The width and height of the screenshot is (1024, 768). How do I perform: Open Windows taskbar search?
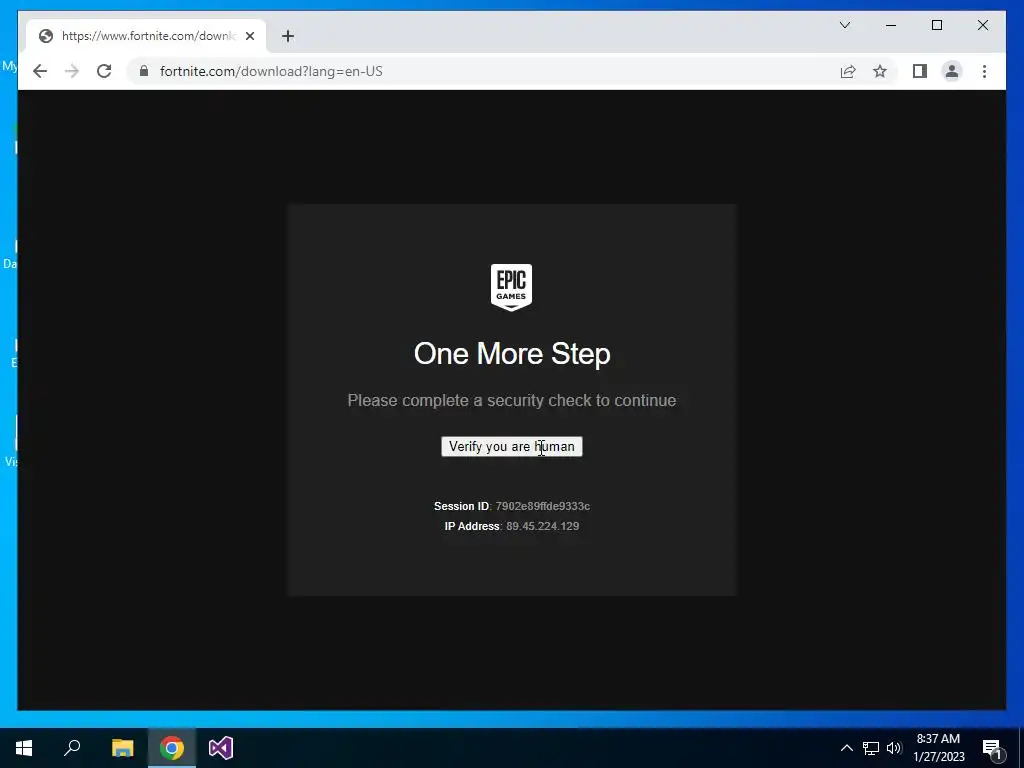tap(72, 748)
